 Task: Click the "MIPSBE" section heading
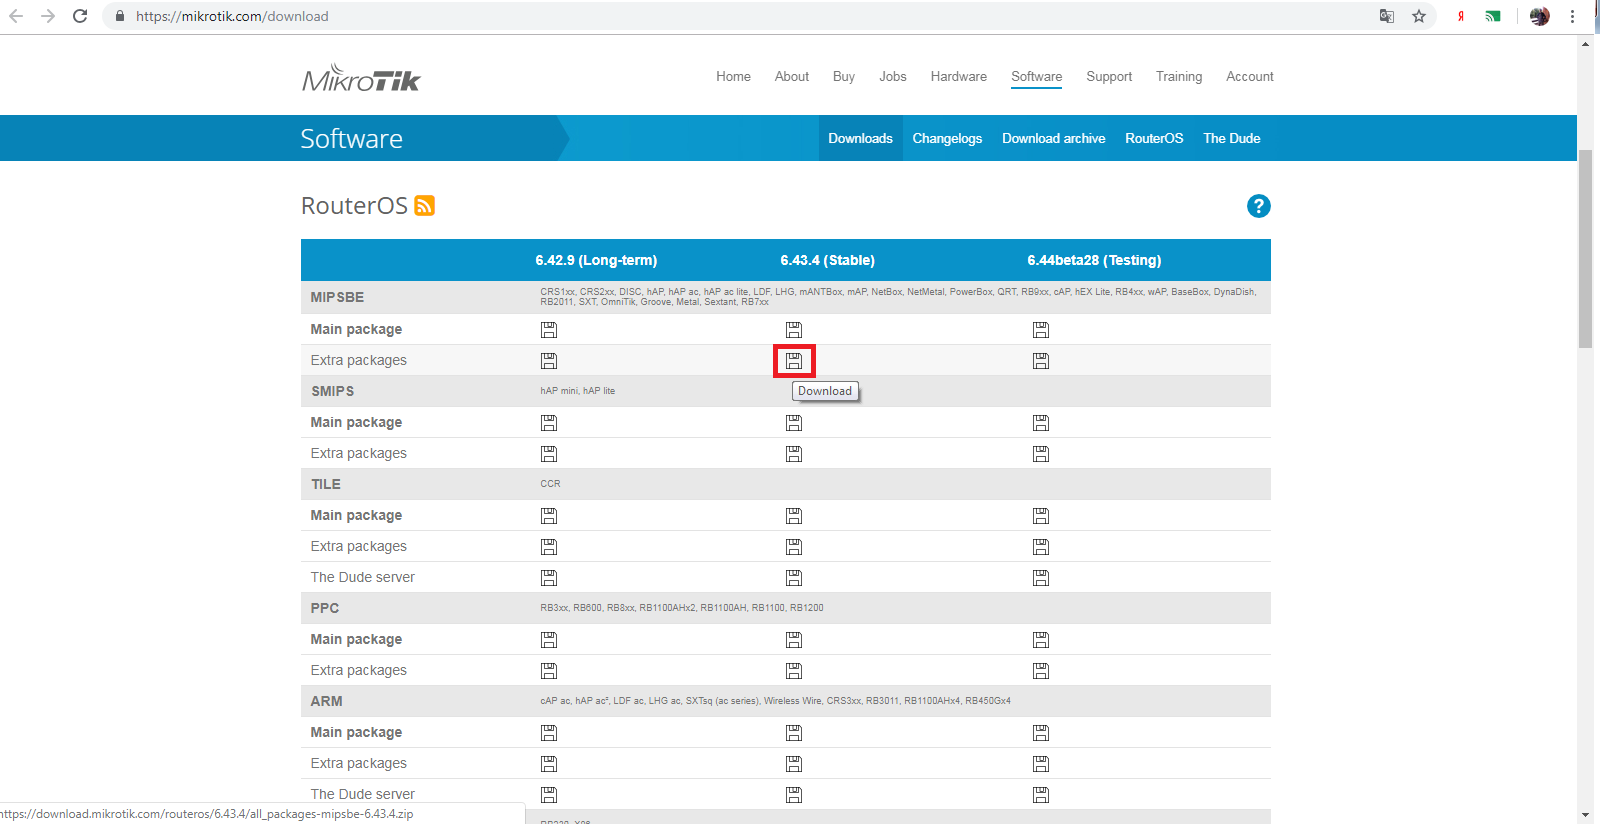pos(337,297)
